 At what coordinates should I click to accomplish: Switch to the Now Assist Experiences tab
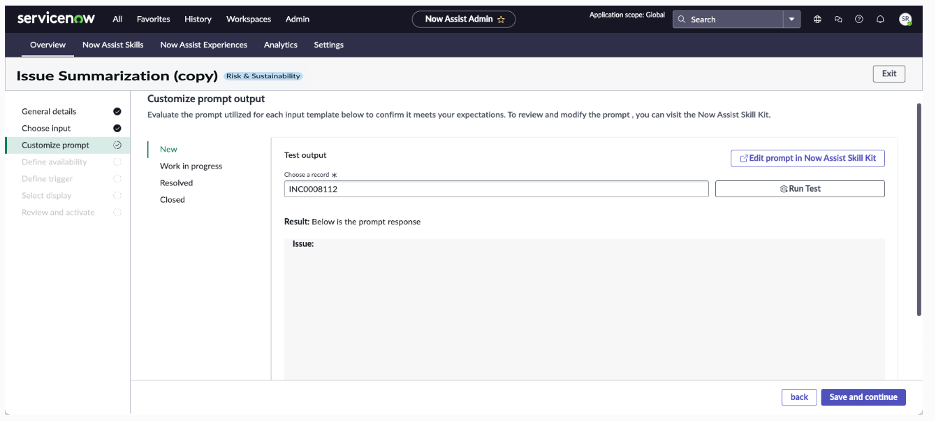click(x=204, y=45)
